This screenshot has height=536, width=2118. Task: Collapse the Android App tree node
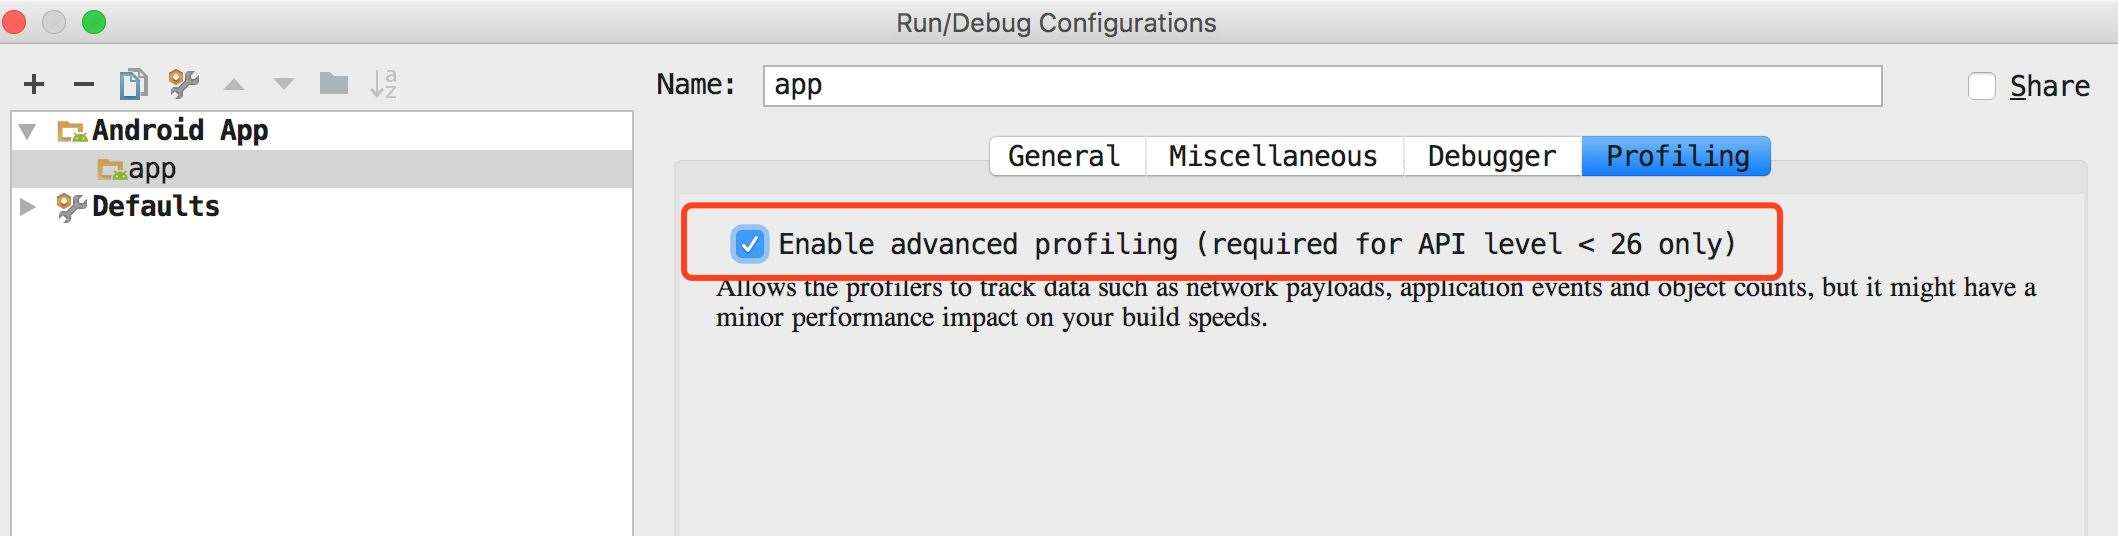28,131
